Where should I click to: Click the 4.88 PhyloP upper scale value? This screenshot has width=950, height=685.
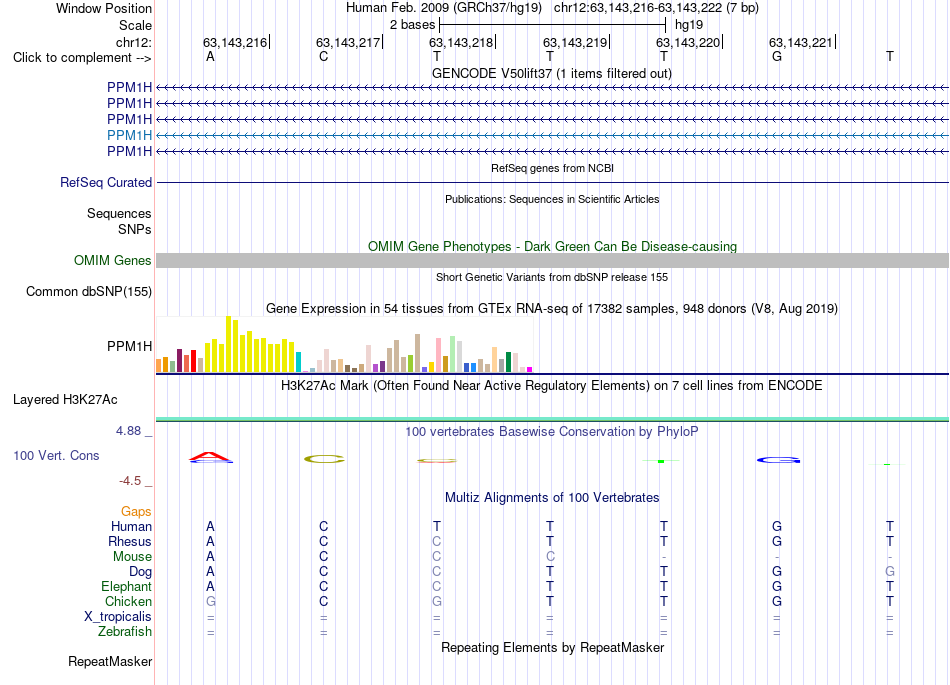pos(128,431)
